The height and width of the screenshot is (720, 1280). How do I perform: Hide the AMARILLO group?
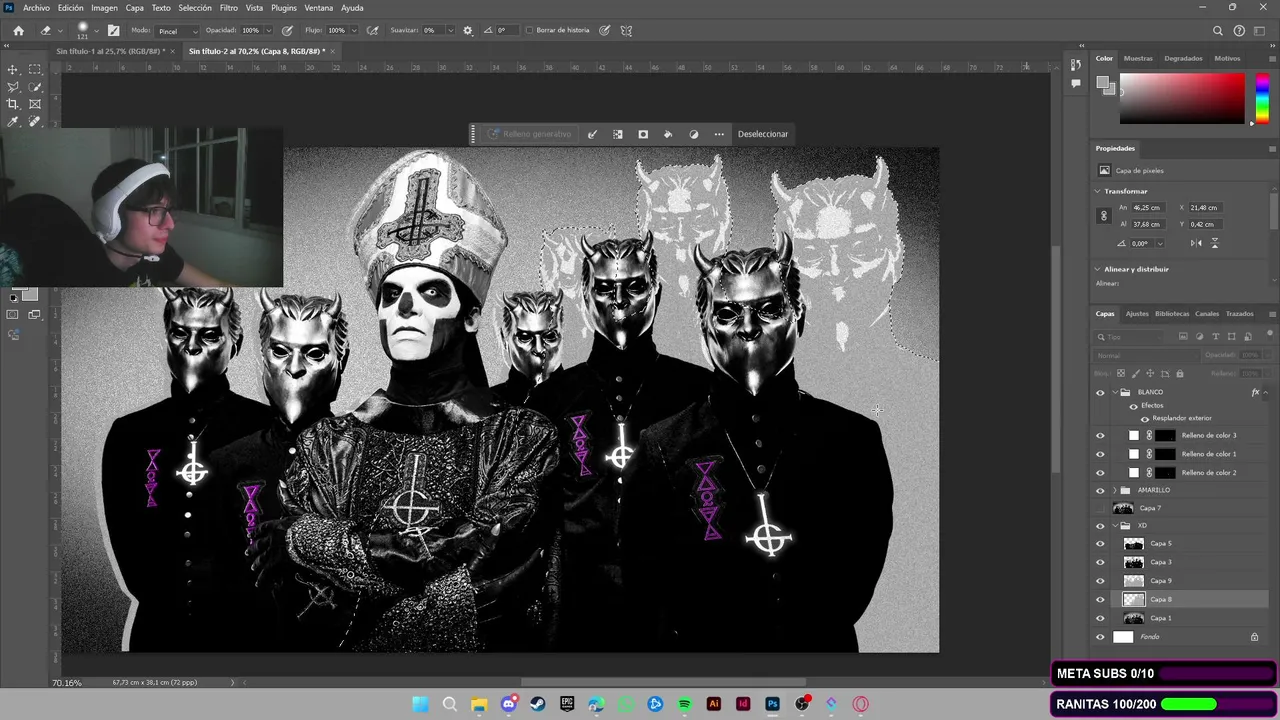(1100, 490)
